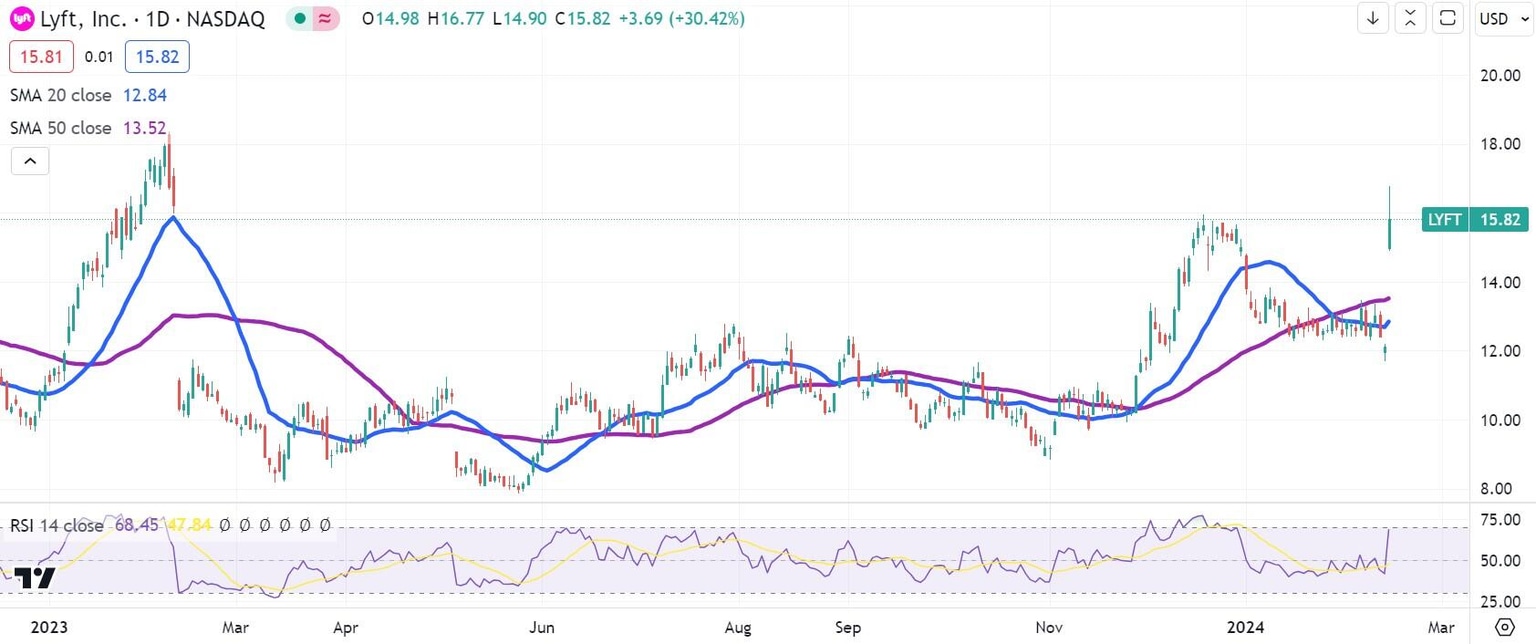Viewport: 1536px width, 644px height.
Task: Select the SMA 50 close indicator legend
Action: coord(60,128)
